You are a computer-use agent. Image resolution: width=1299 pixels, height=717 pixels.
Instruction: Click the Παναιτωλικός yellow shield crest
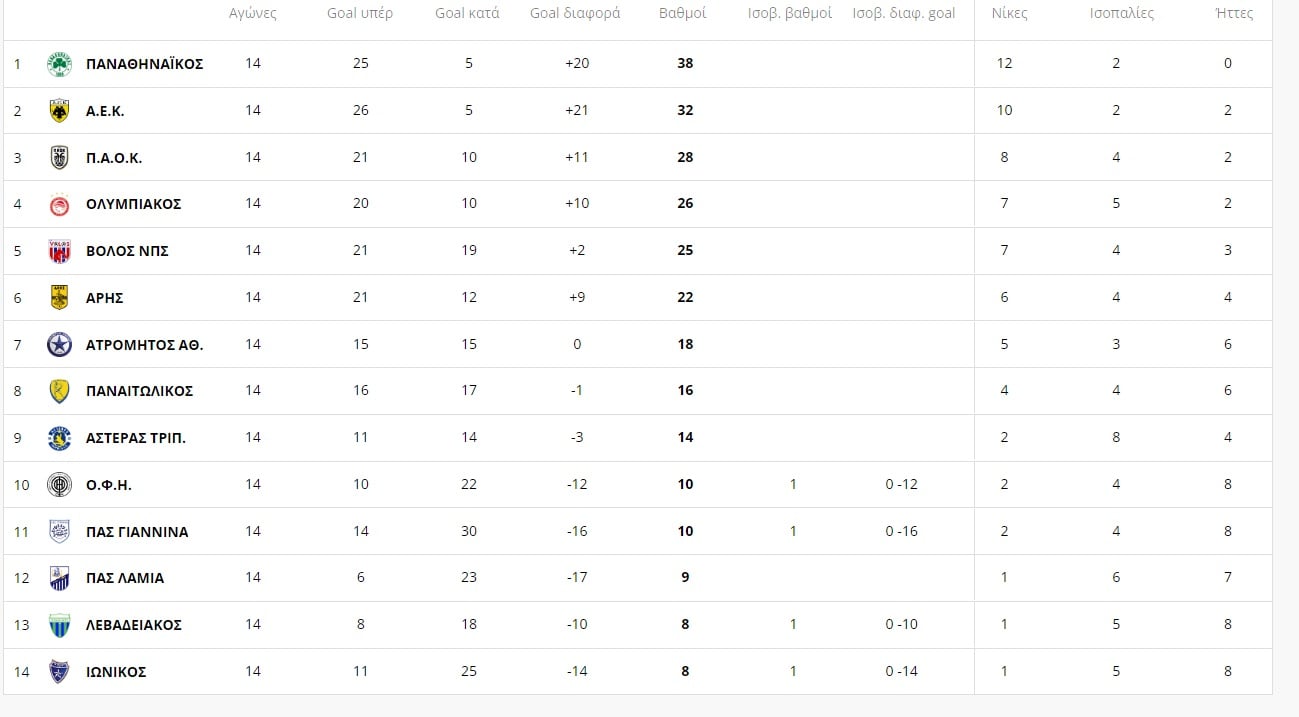pyautogui.click(x=60, y=391)
